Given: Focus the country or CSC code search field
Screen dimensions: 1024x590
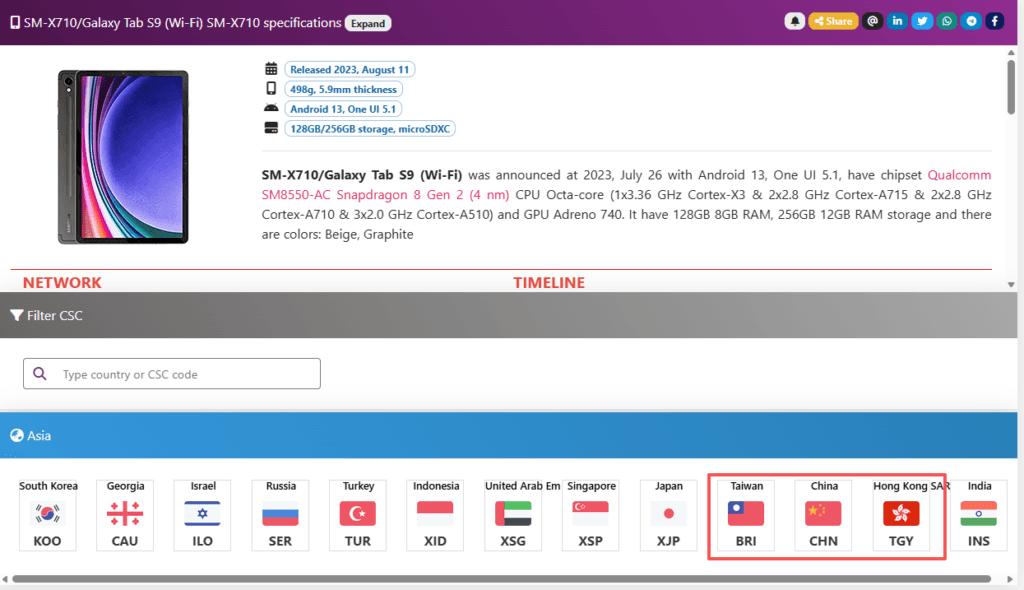Looking at the screenshot, I should coord(172,374).
